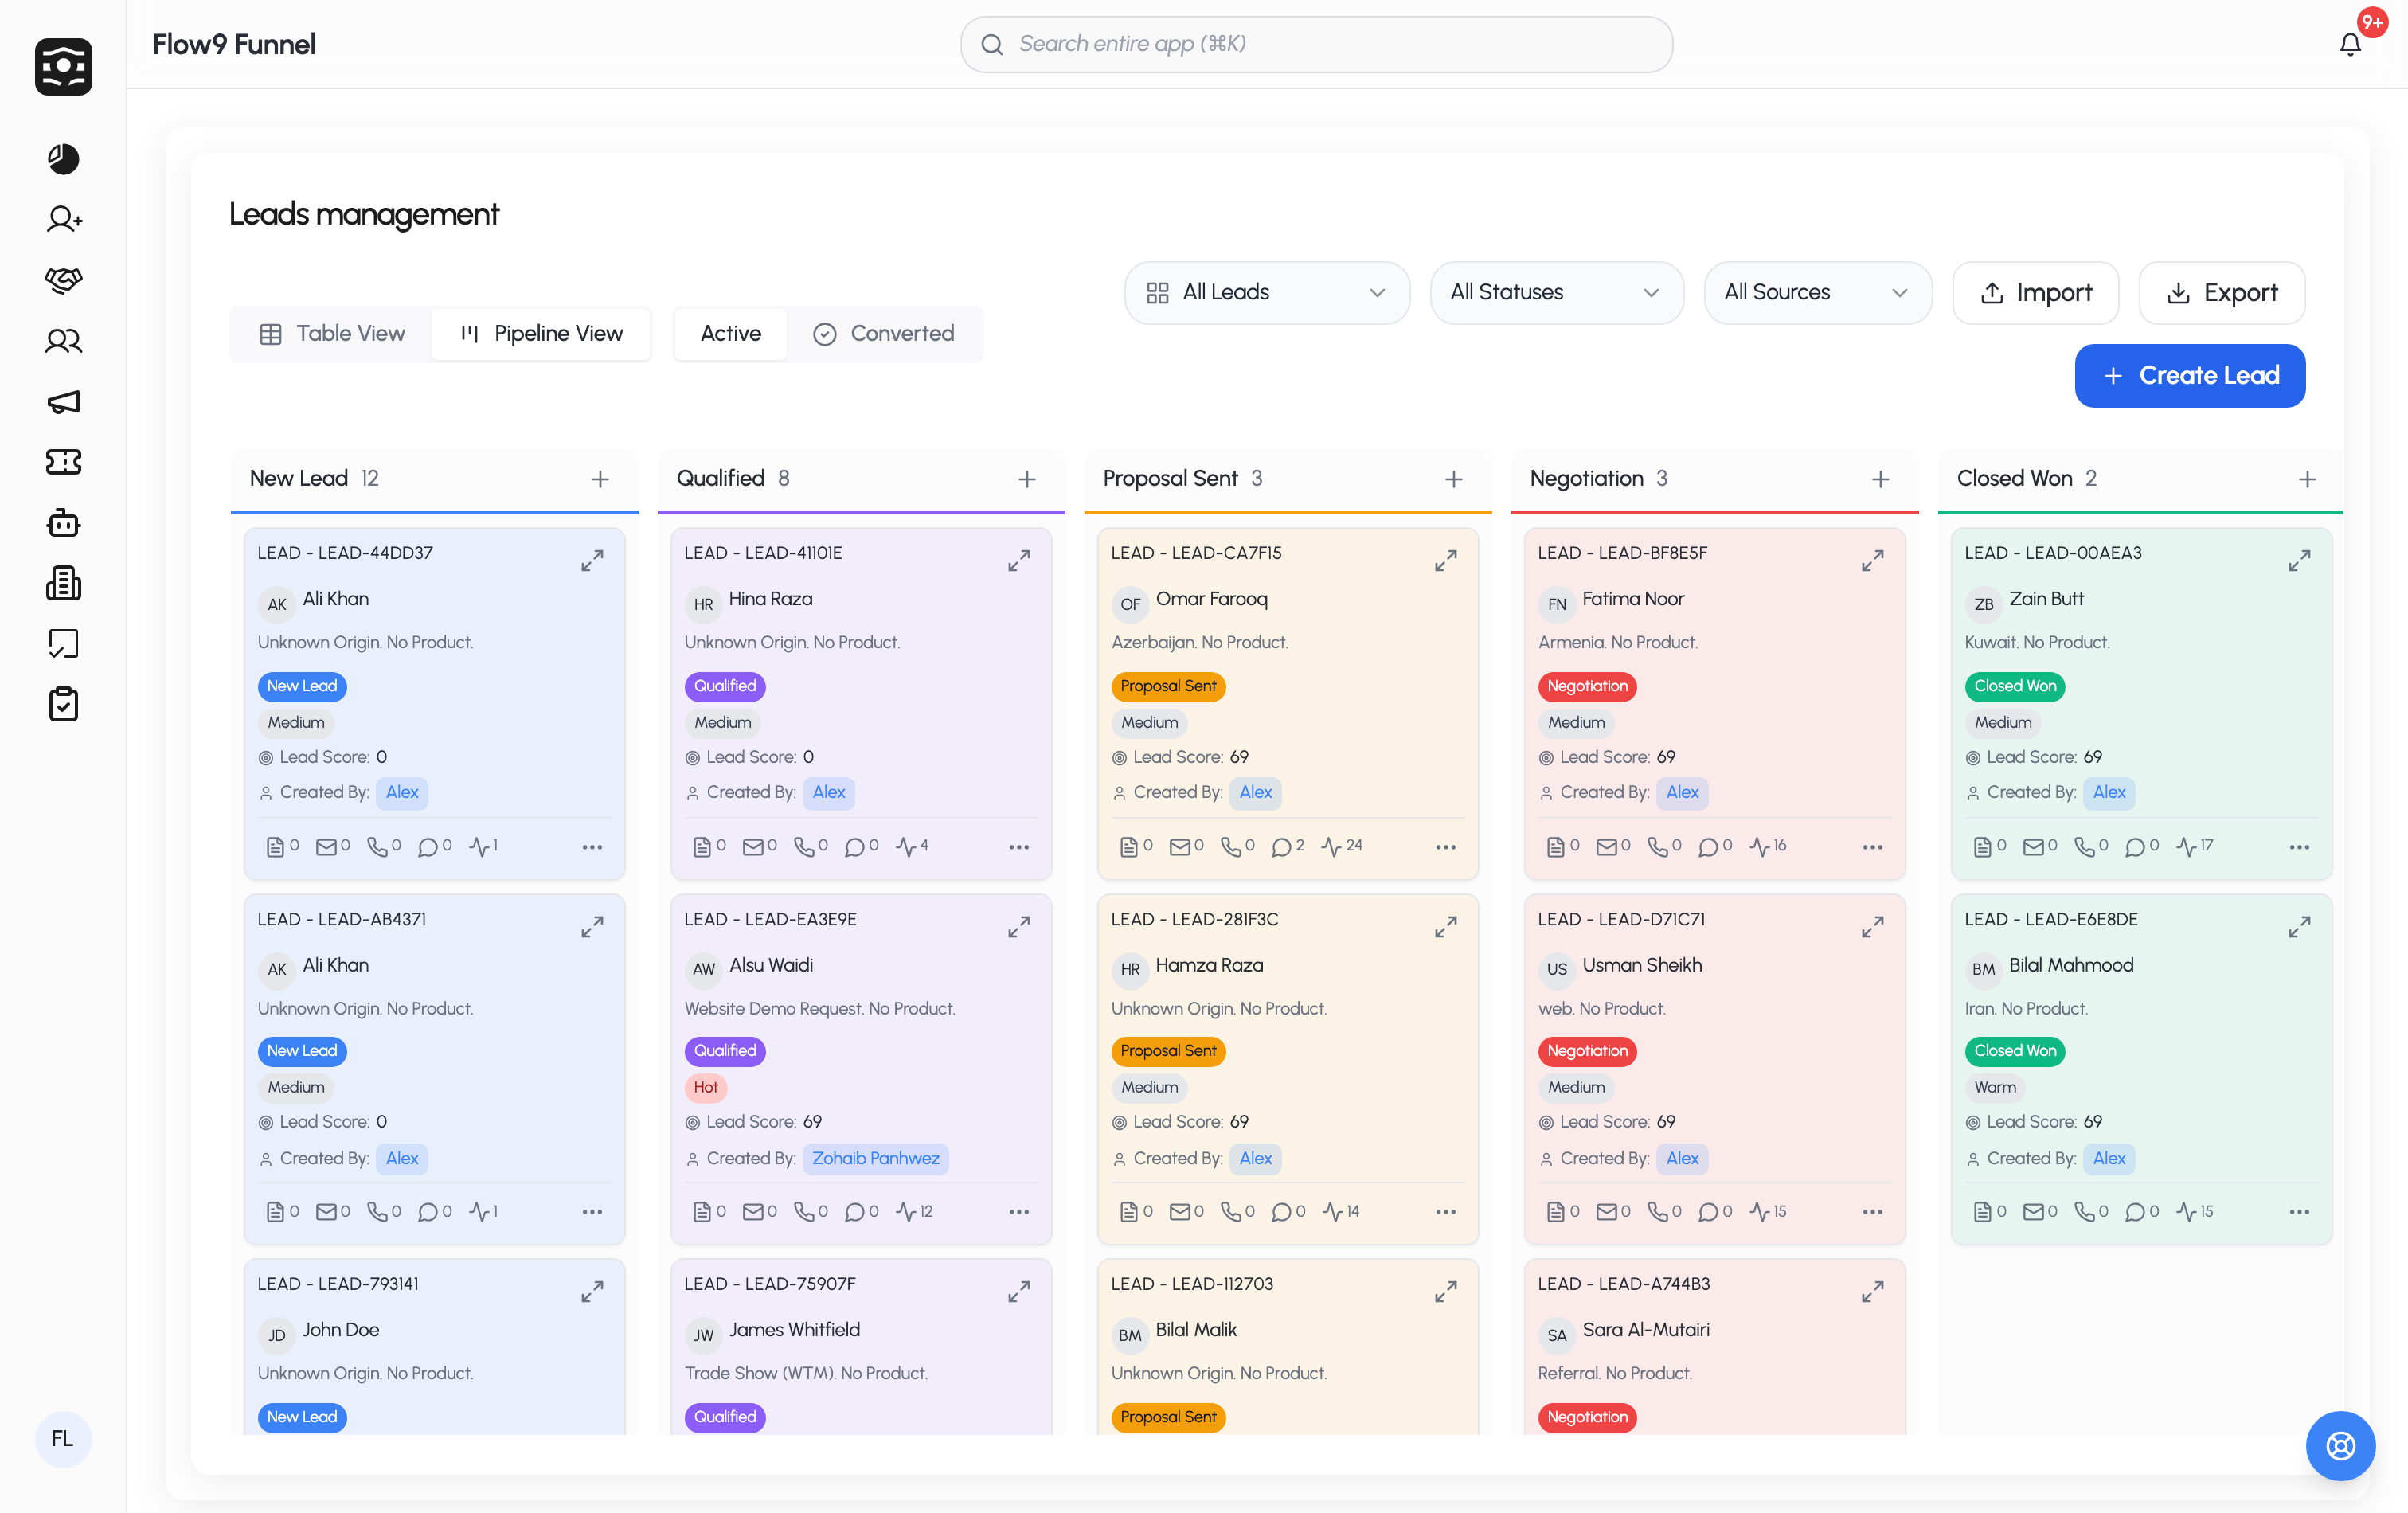Click phone call count on Usman Sheikh card
This screenshot has width=2408, height=1513.
click(x=1664, y=1211)
